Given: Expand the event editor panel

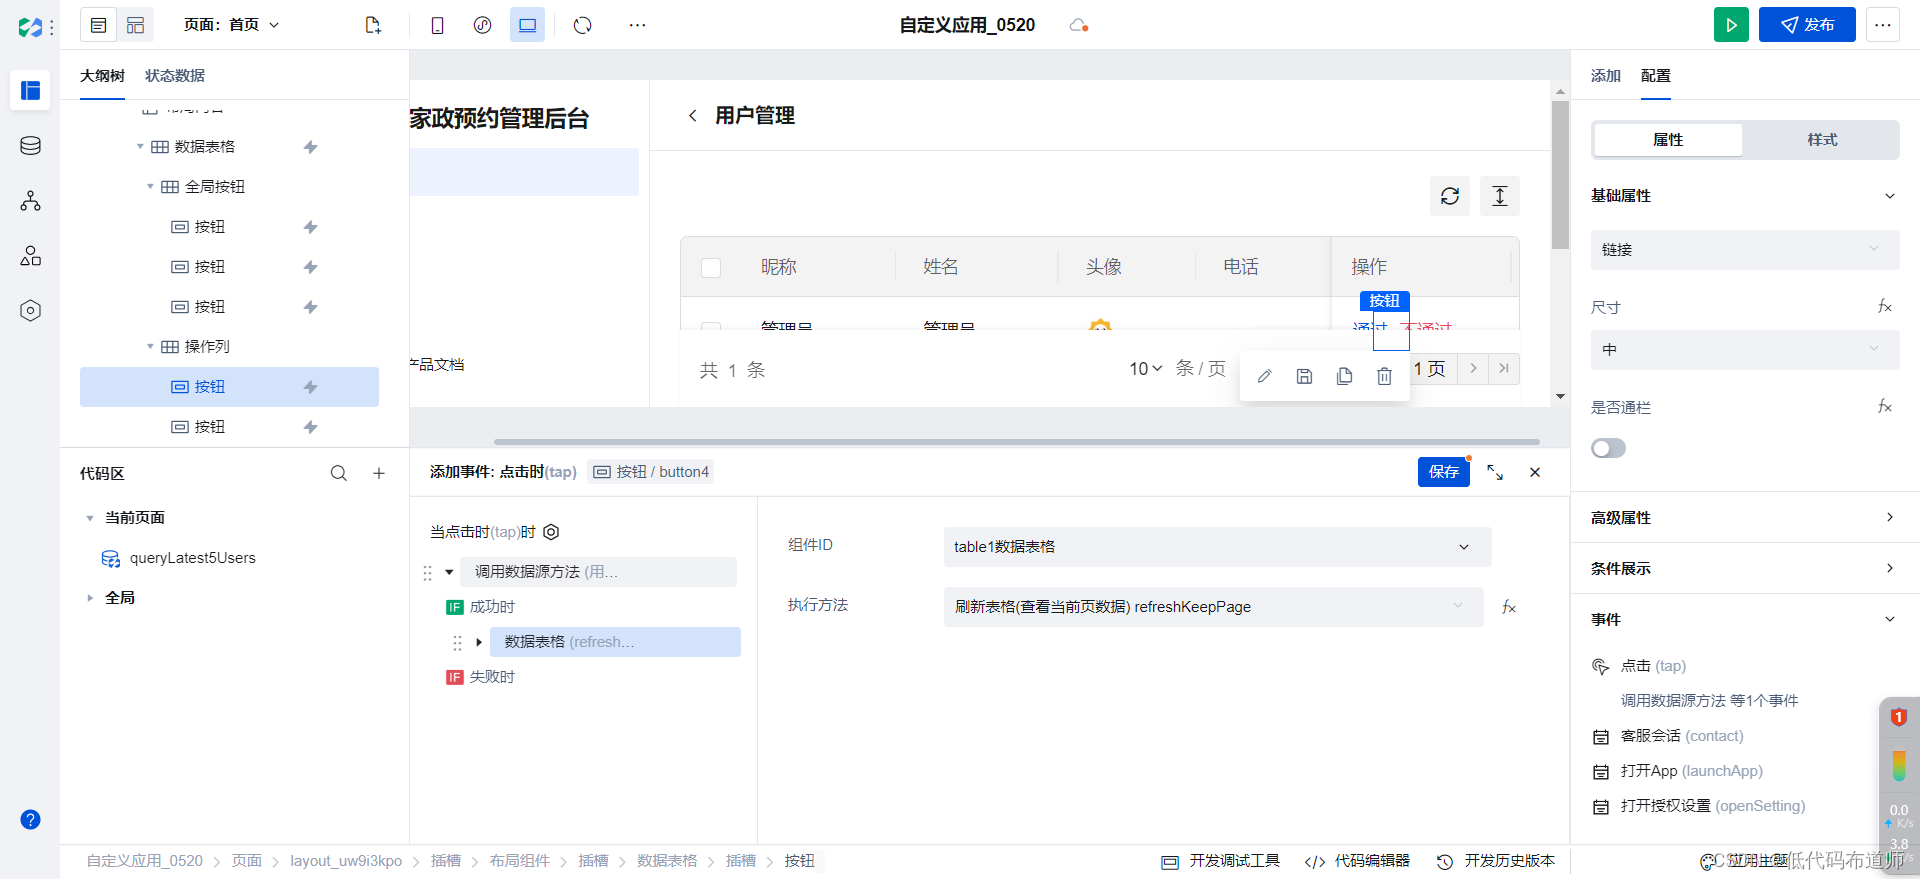Looking at the screenshot, I should [1495, 472].
